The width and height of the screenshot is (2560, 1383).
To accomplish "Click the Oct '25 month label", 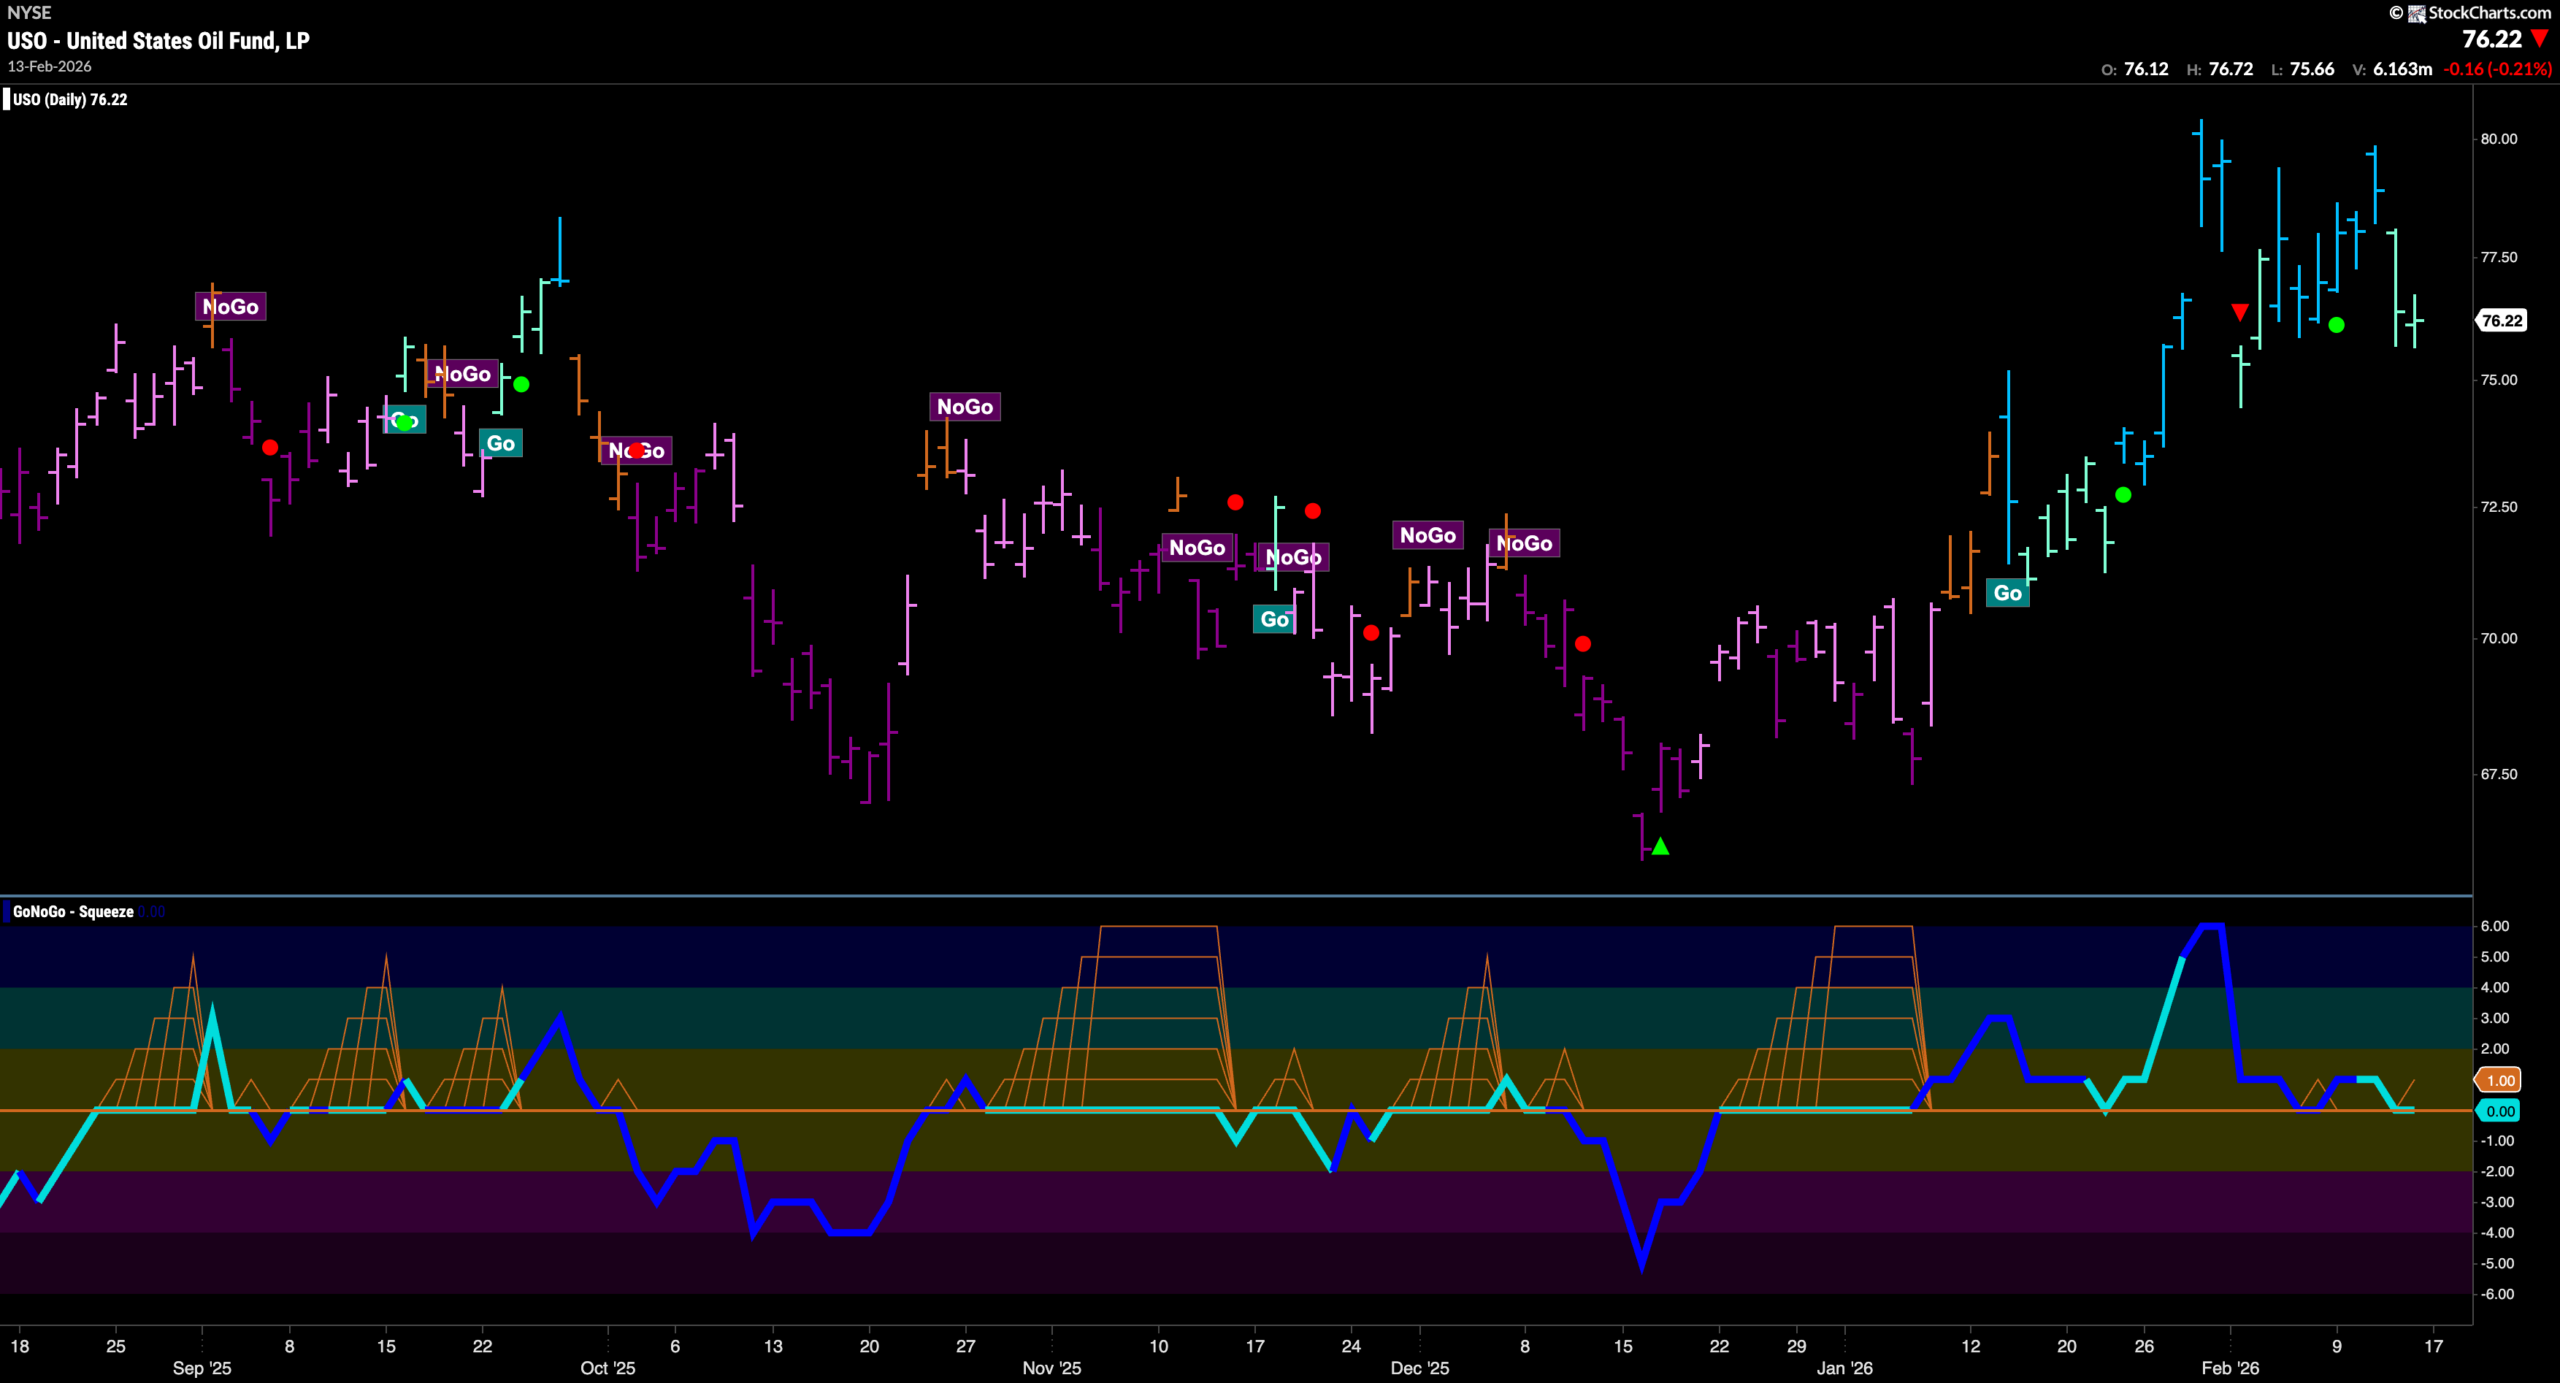I will [x=607, y=1368].
